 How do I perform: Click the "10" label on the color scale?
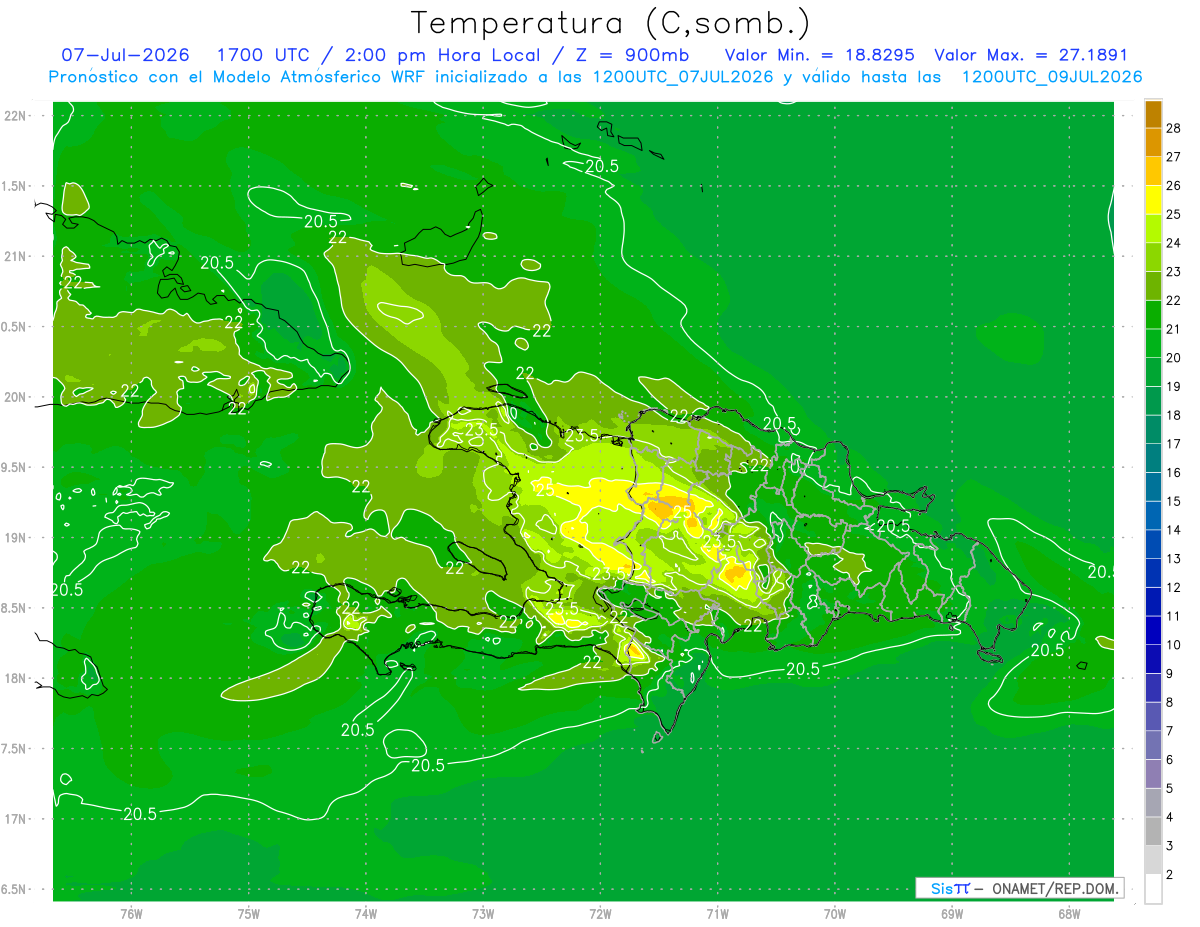[1173, 645]
